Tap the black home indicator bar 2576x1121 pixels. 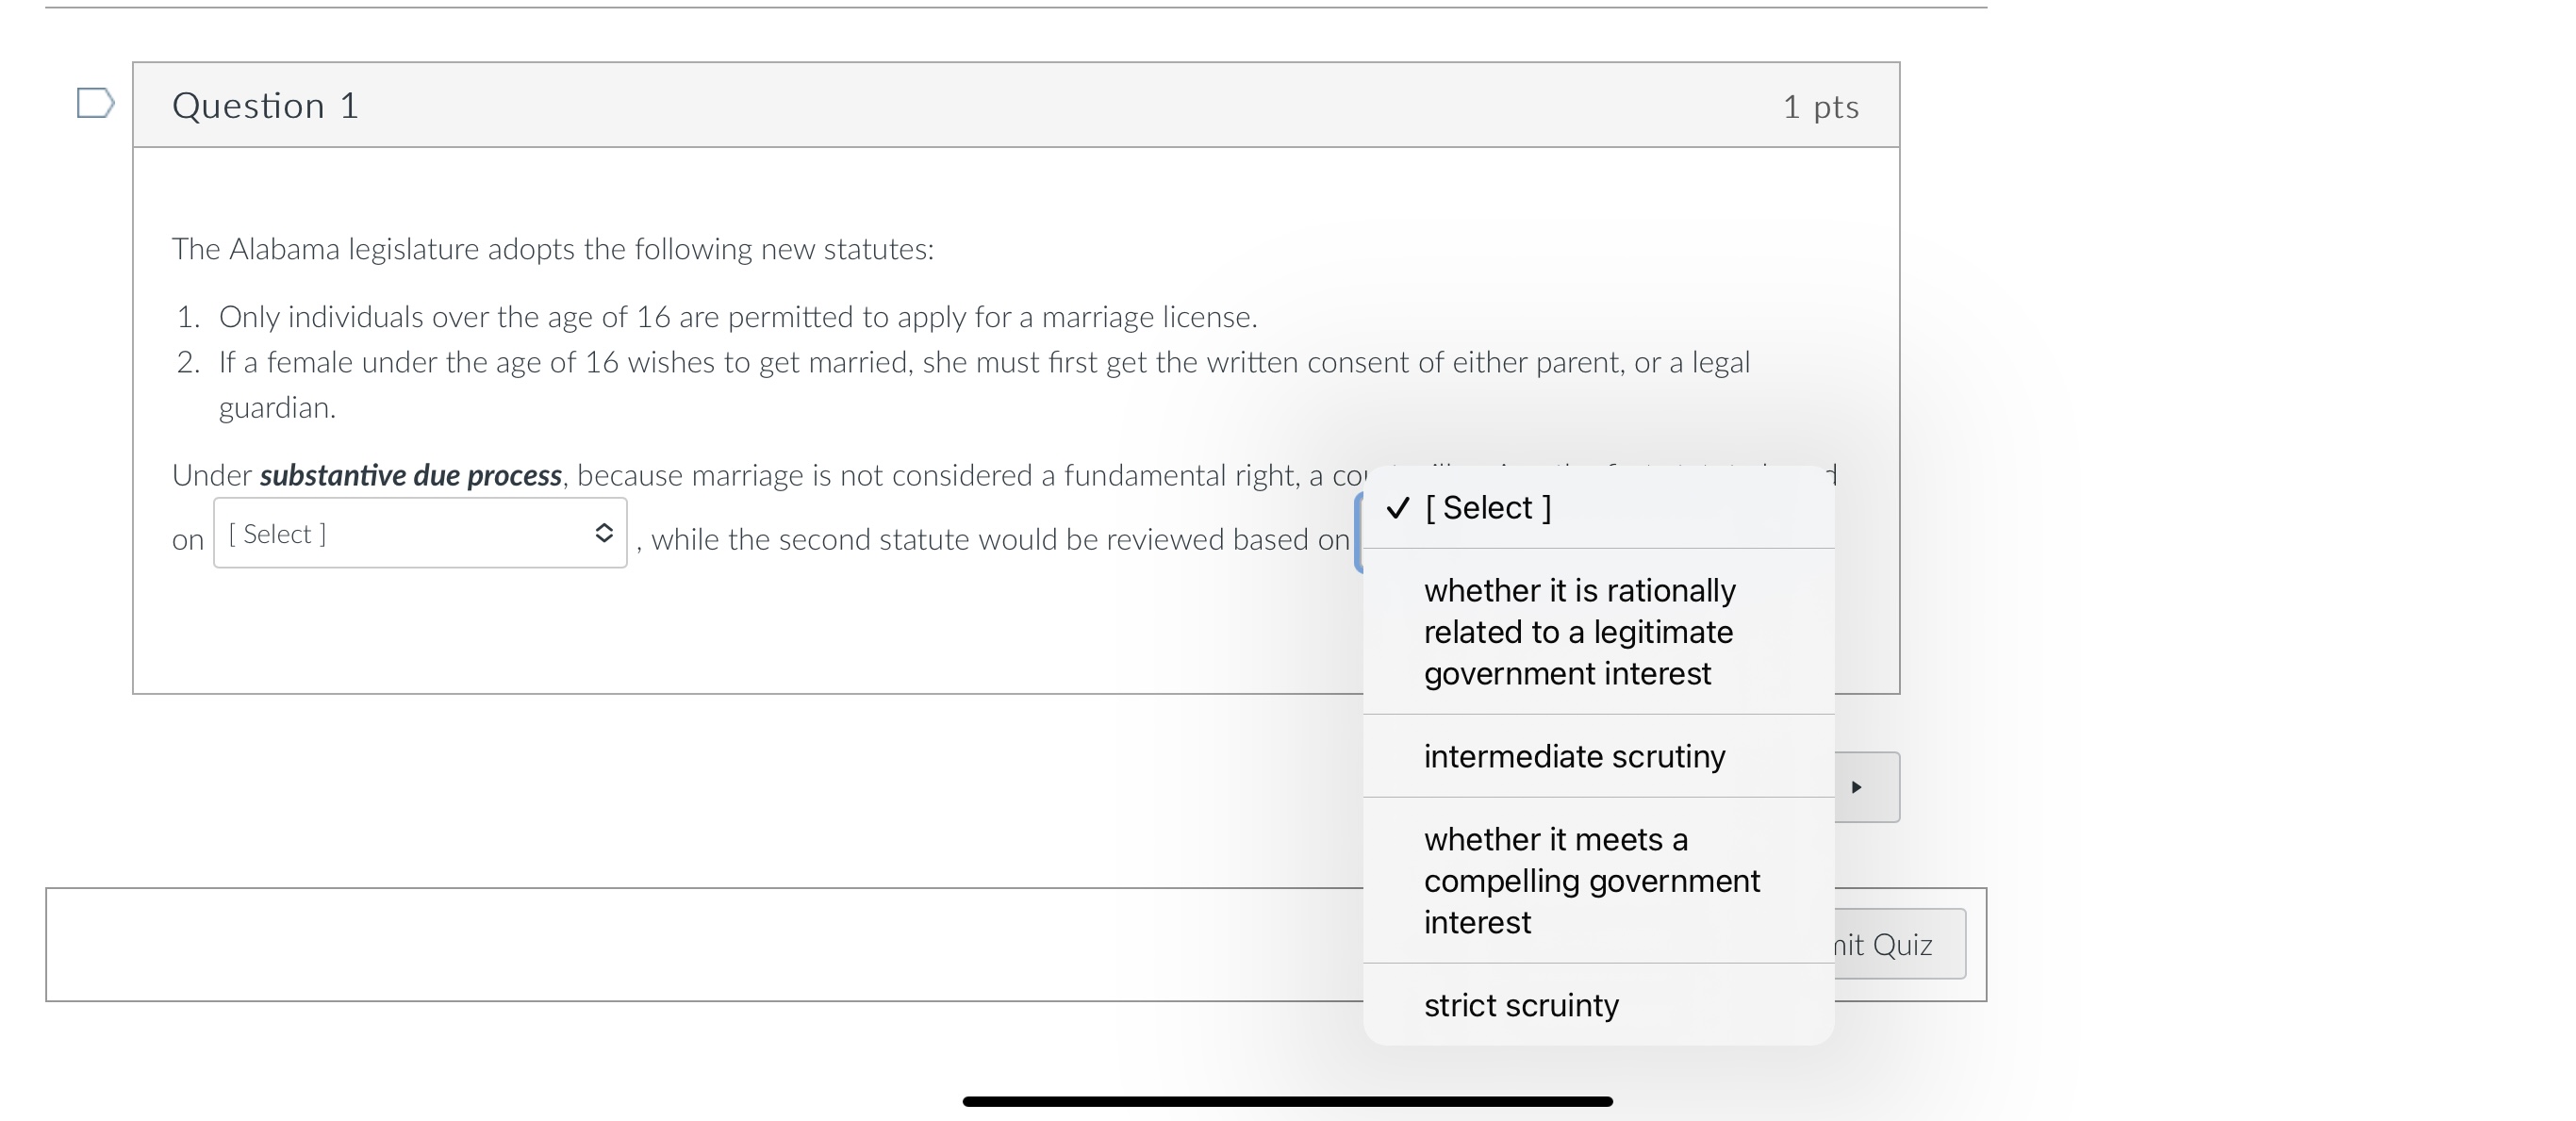point(1288,1102)
